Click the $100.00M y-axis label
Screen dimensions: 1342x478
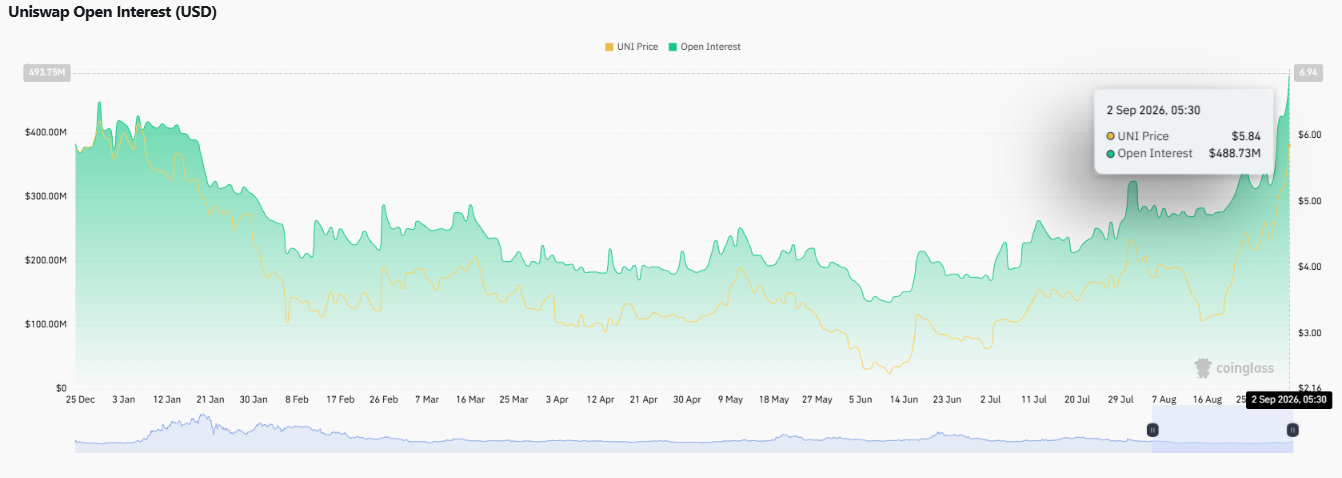(46, 324)
